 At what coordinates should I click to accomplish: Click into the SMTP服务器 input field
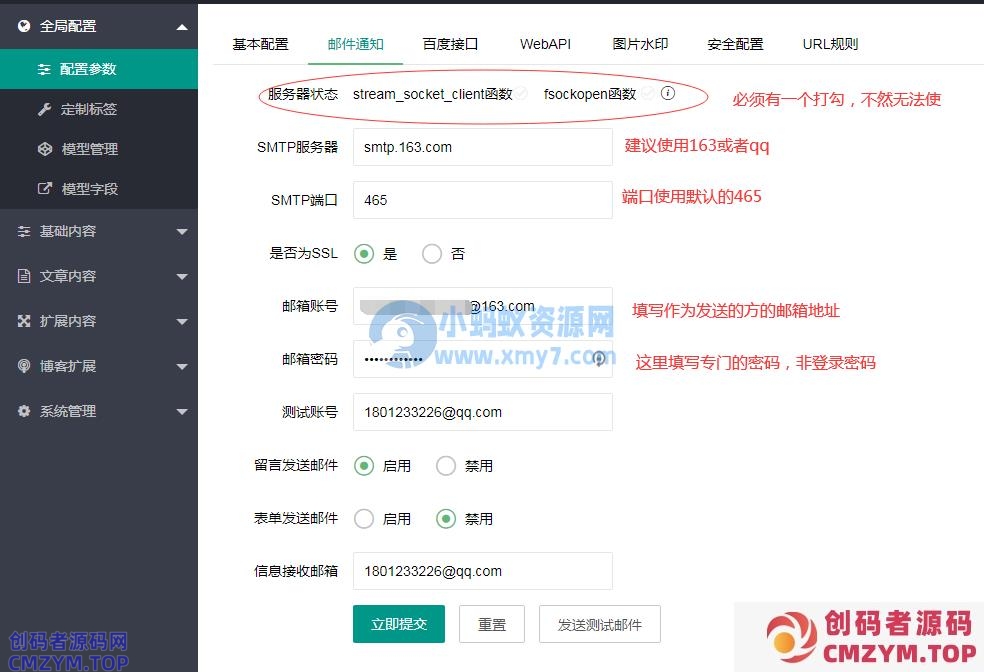[482, 147]
